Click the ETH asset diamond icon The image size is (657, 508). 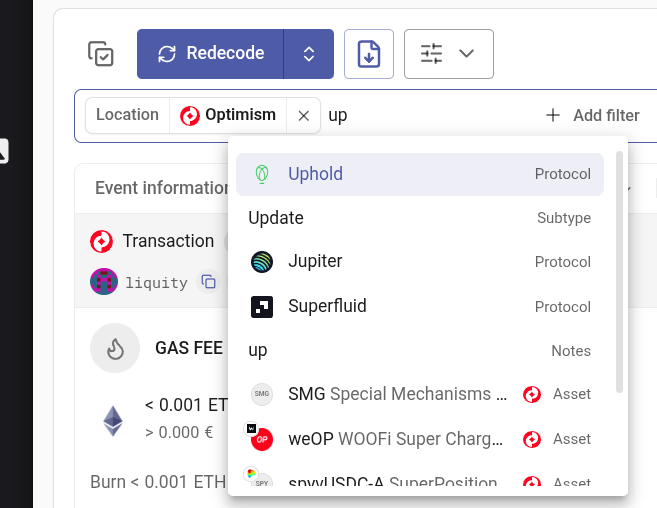[113, 421]
